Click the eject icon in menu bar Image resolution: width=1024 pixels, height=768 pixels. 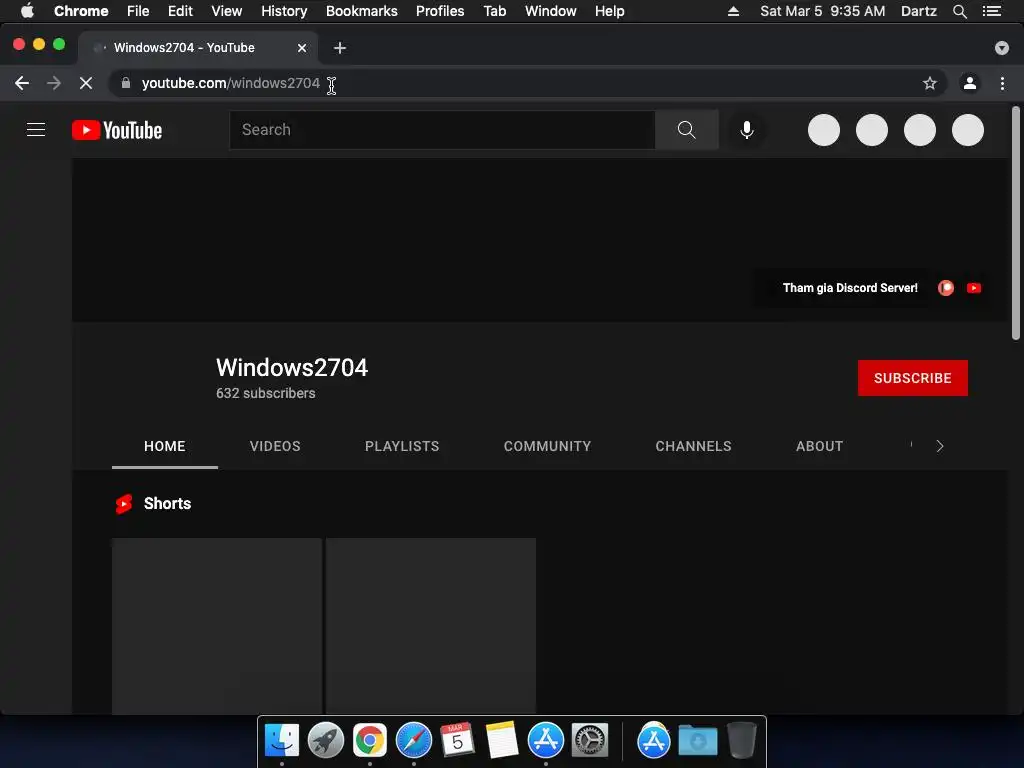point(733,11)
